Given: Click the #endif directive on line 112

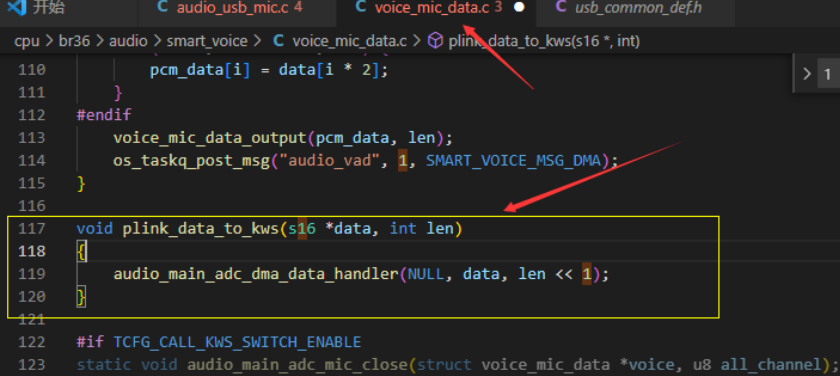Looking at the screenshot, I should [104, 115].
